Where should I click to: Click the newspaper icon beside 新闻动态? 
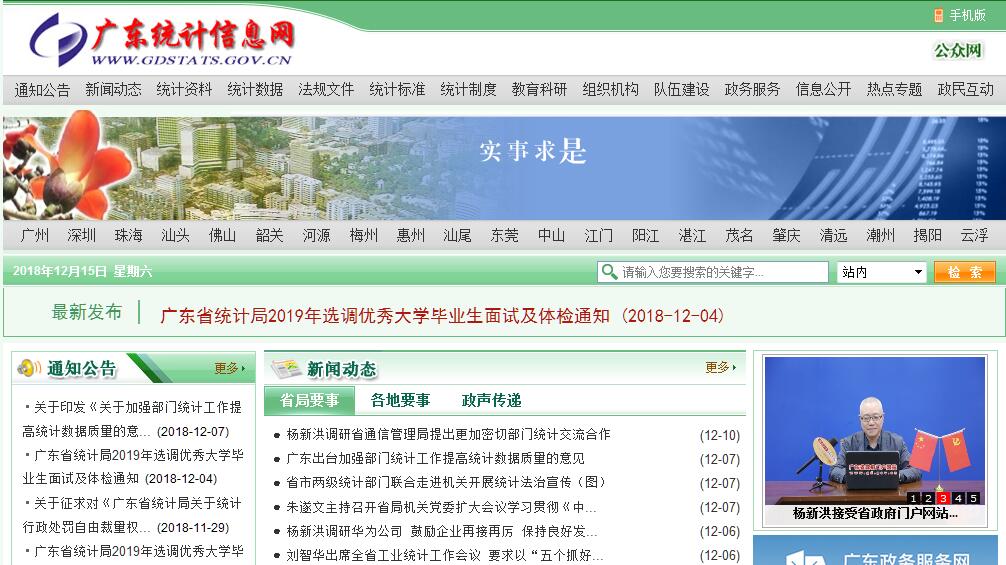coord(286,369)
